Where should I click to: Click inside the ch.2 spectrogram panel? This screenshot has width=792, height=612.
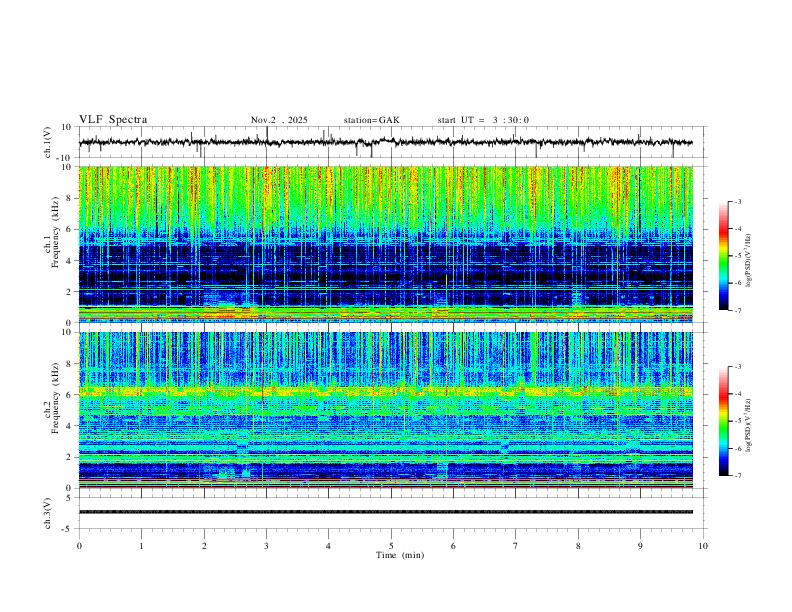(385, 410)
